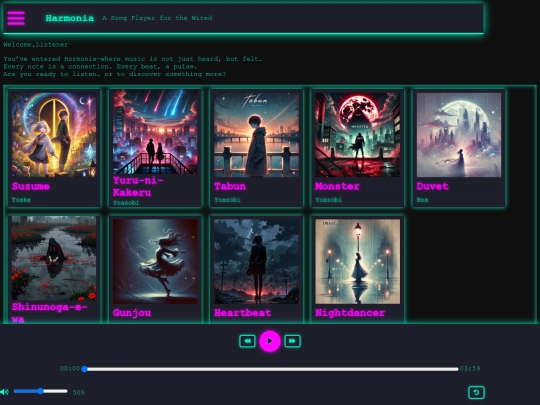Screen dimensions: 540x405
Task: Mute the volume speaker icon
Action: [x=5, y=392]
